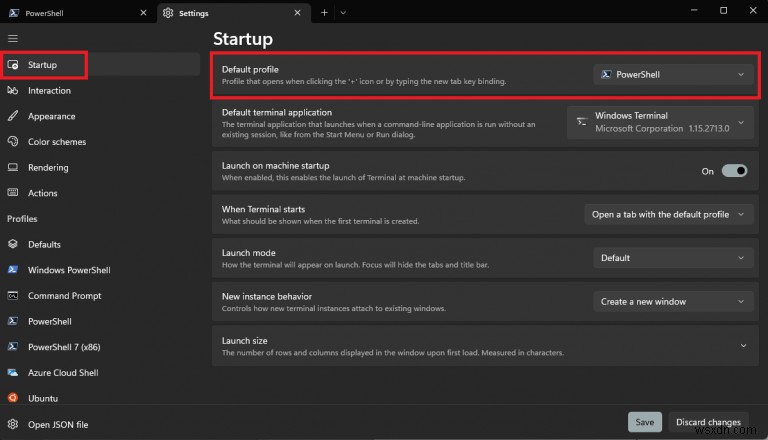This screenshot has height=440, width=768.
Task: Click the Color schemes palette icon
Action: pyautogui.click(x=13, y=142)
